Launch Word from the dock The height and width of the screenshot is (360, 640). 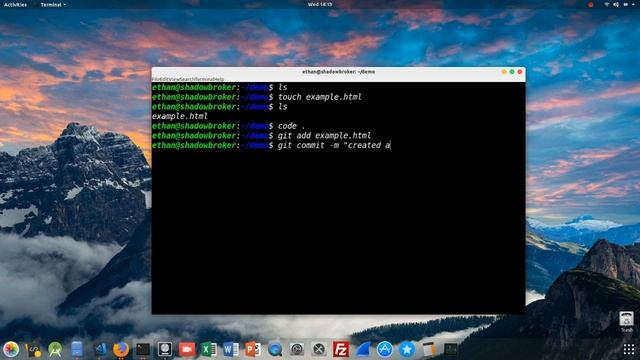click(231, 349)
